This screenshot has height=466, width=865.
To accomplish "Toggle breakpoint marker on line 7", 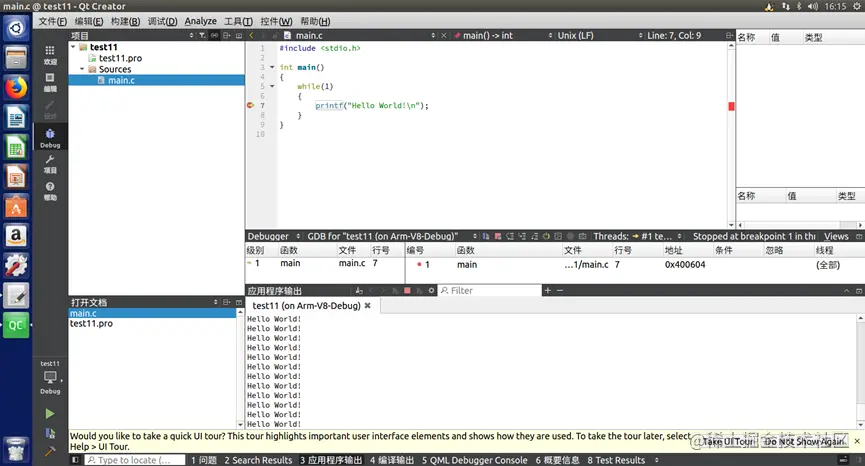I will (250, 105).
